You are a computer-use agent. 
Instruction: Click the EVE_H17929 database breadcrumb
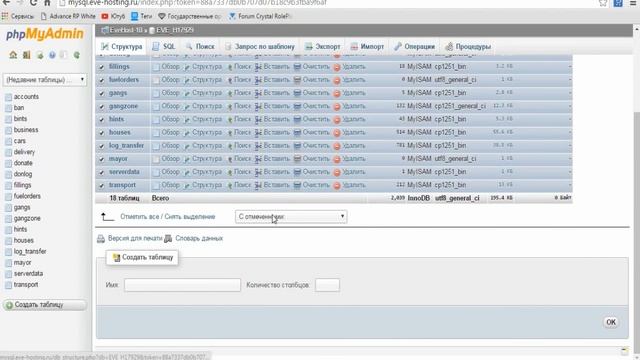pyautogui.click(x=174, y=30)
